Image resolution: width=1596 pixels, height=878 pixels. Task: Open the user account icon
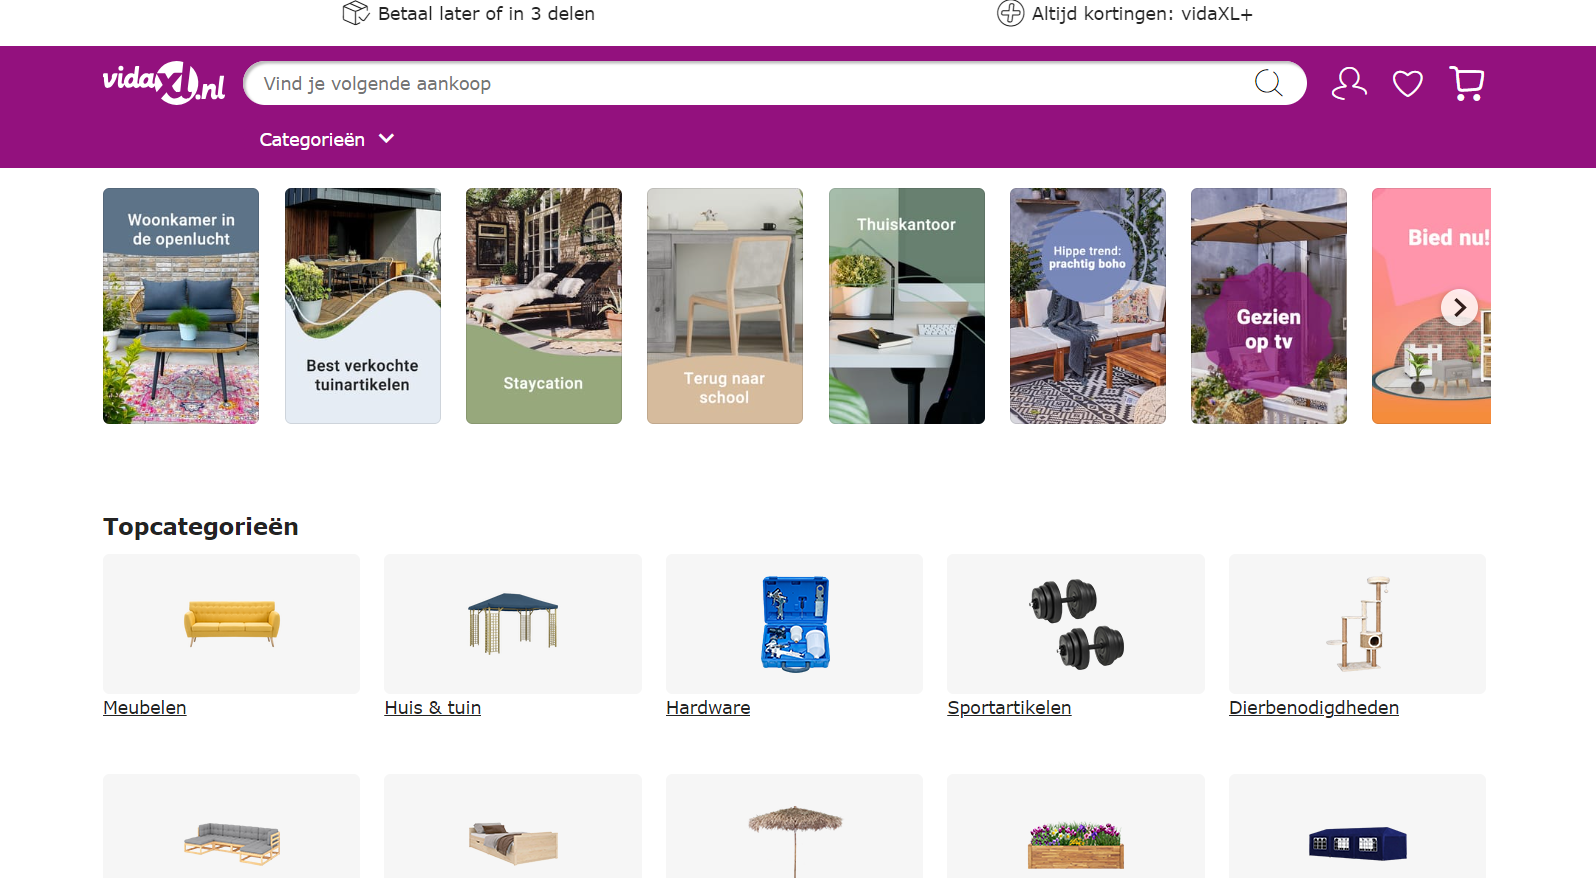pyautogui.click(x=1349, y=83)
